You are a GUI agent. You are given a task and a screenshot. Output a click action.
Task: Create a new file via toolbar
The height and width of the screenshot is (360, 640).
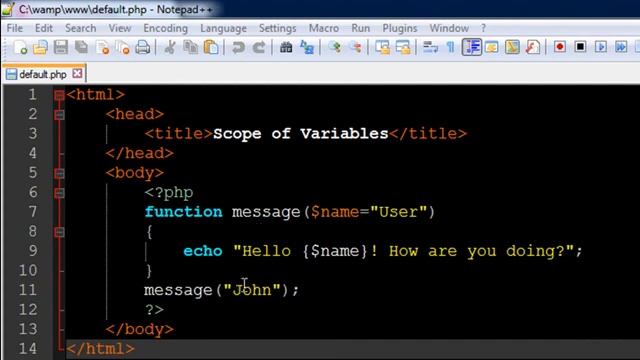coord(20,47)
